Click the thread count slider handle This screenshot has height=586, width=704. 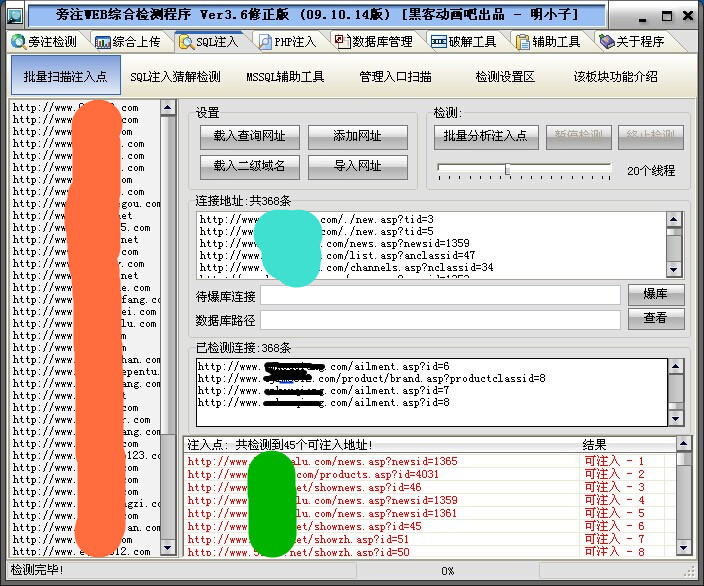tap(507, 170)
